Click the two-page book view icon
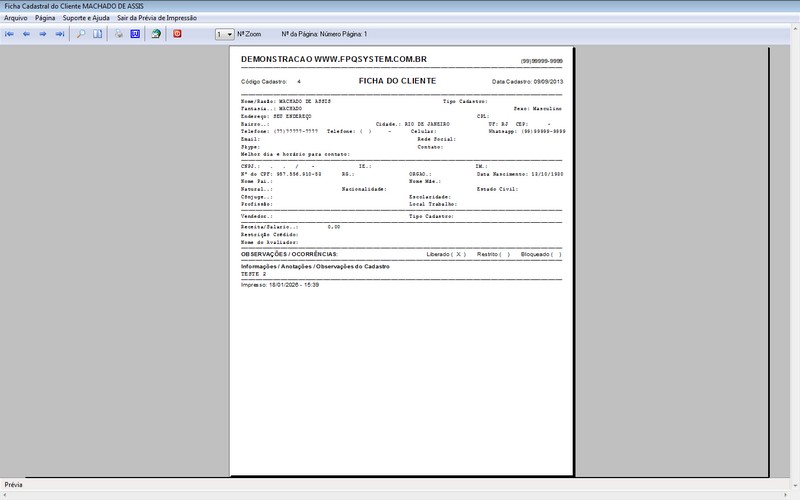 (x=97, y=34)
